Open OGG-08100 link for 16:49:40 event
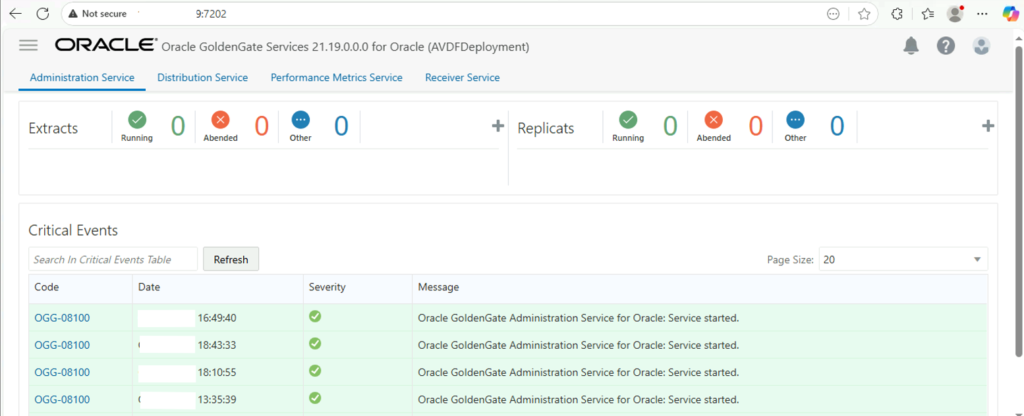The image size is (1024, 416). point(62,318)
